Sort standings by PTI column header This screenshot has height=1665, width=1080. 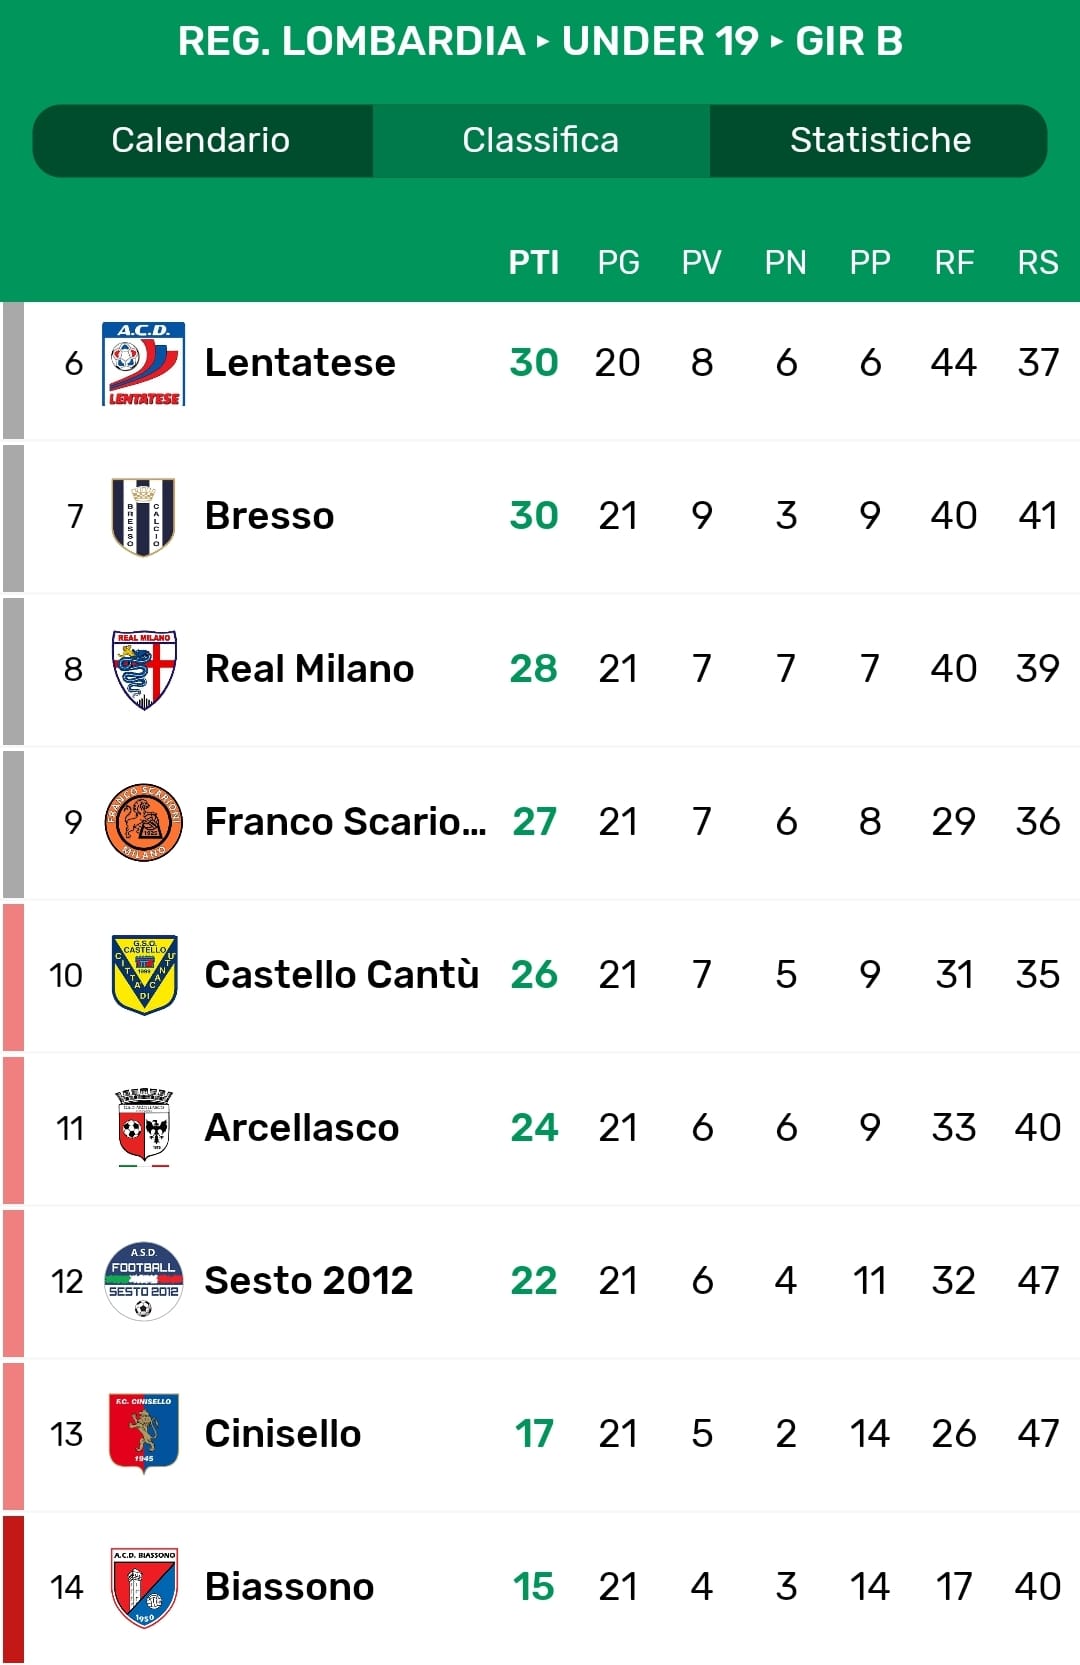533,262
